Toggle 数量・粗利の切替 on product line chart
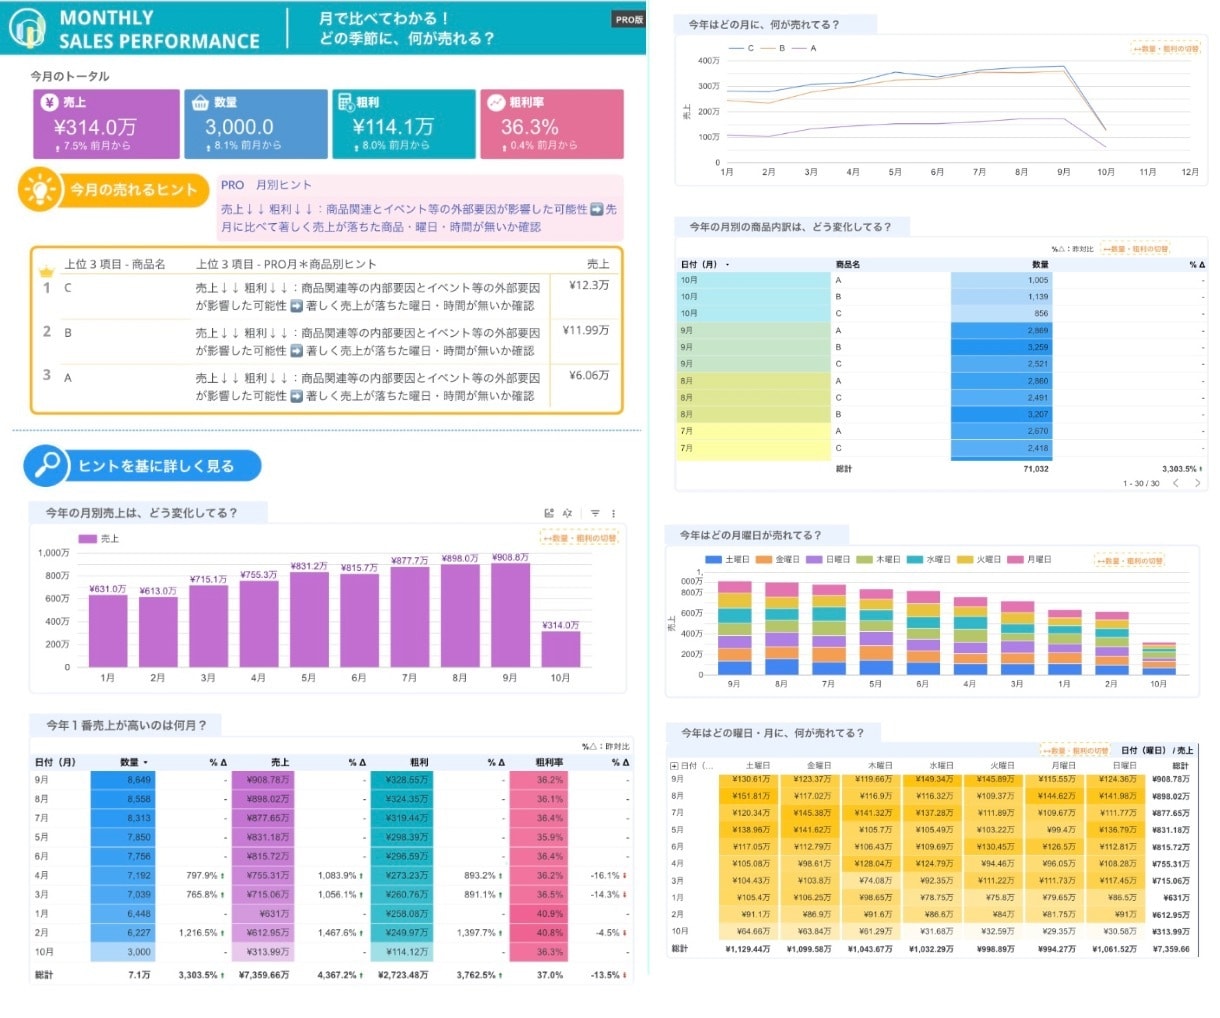The height and width of the screenshot is (1018, 1220). [1165, 48]
